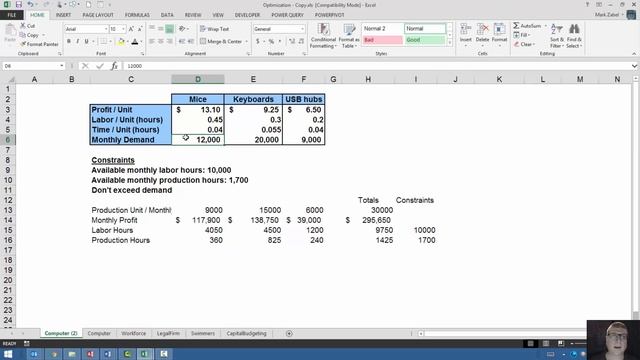The image size is (640, 360).
Task: Open the Name Box dropdown arrow
Action: point(62,66)
